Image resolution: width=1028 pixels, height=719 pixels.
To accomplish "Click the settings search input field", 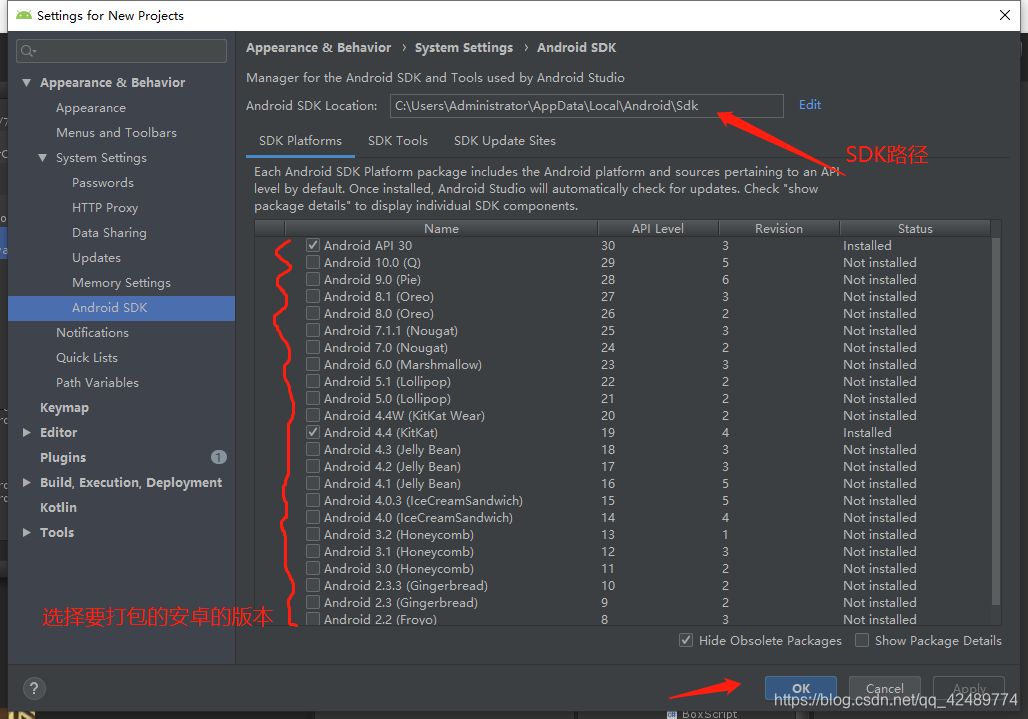I will click(x=121, y=50).
